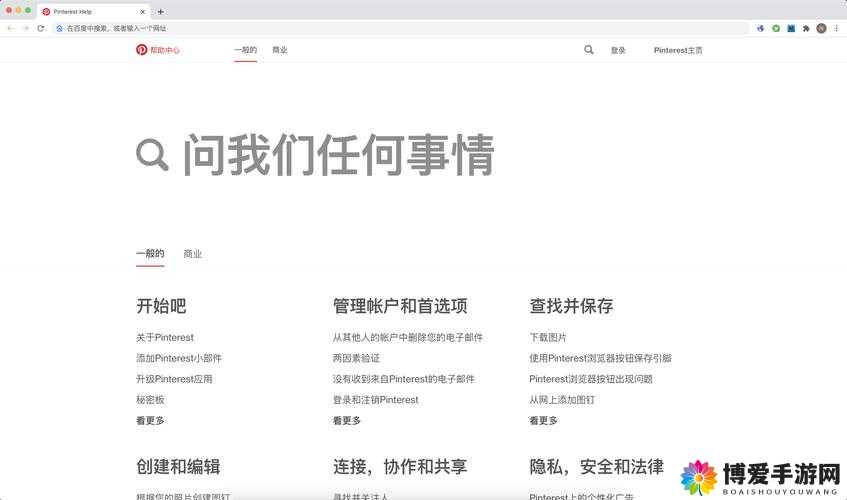Viewport: 847px width, 500px height.
Task: Close the Pinterest Help tab
Action: 143,11
